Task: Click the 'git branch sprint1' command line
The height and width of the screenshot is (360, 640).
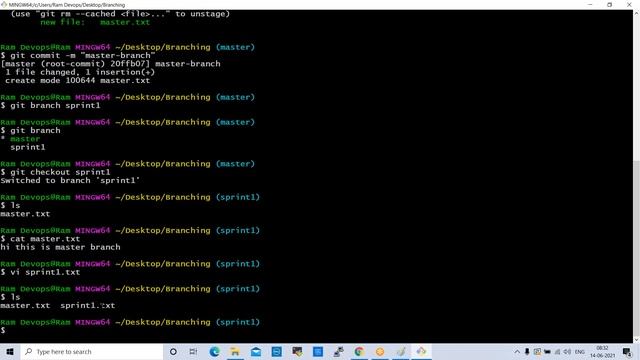Action: [50, 105]
